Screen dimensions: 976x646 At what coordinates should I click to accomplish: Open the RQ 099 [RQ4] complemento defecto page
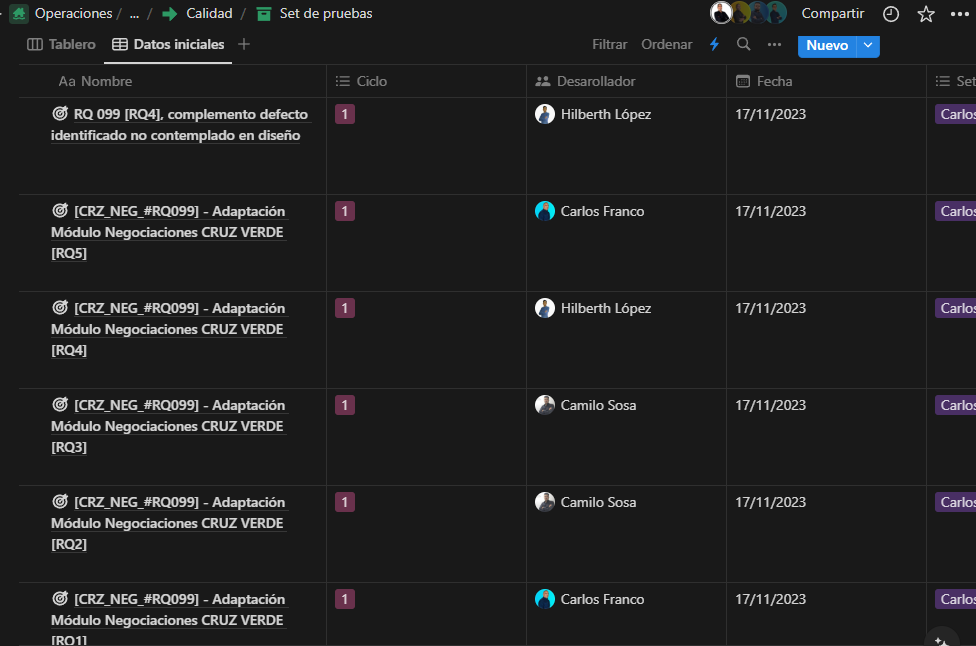tap(190, 114)
